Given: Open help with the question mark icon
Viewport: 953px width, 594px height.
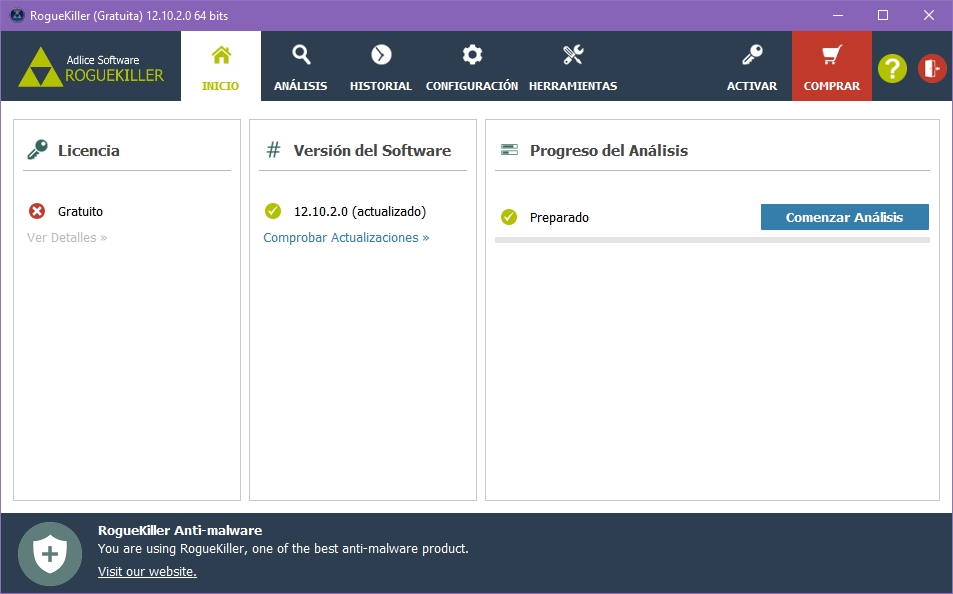Looking at the screenshot, I should pyautogui.click(x=892, y=68).
